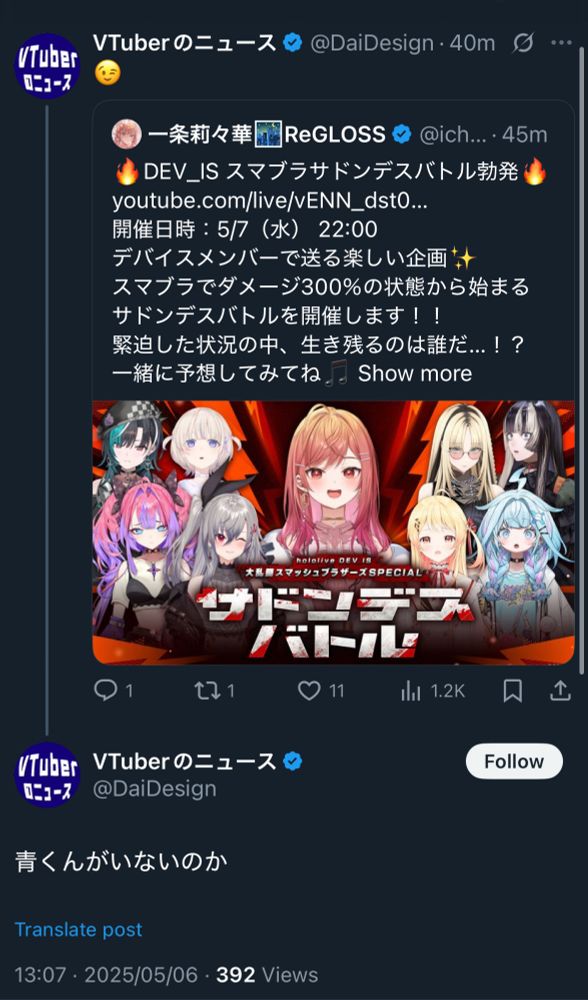This screenshot has width=588, height=1000.
Task: Follow the VTuberのニュース account
Action: pos(514,761)
